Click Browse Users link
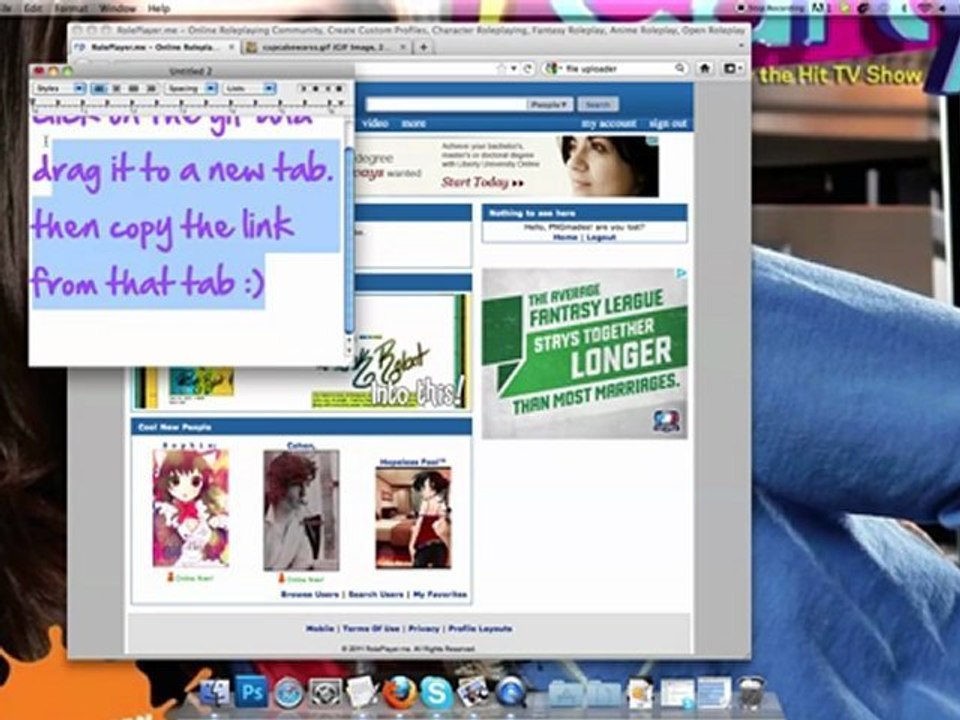 pyautogui.click(x=310, y=594)
